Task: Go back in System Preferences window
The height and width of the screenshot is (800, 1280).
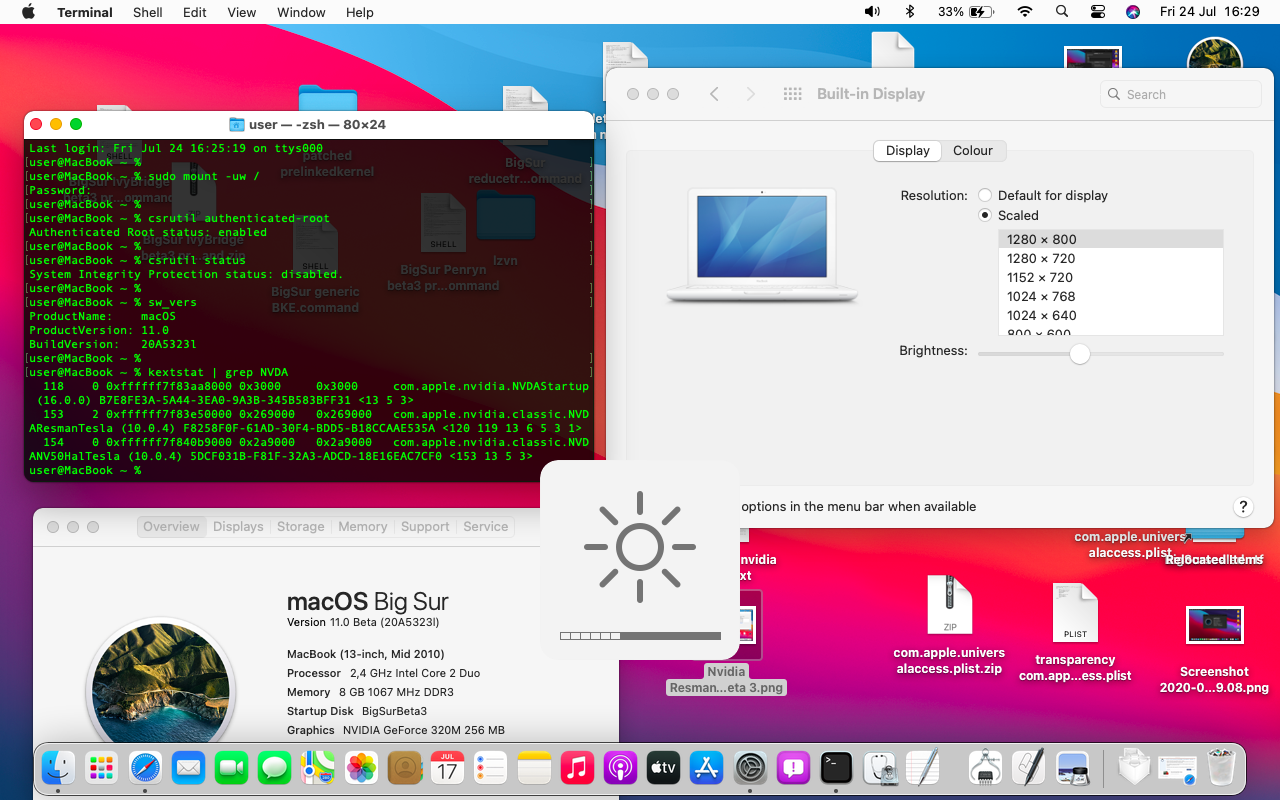Action: pos(714,94)
